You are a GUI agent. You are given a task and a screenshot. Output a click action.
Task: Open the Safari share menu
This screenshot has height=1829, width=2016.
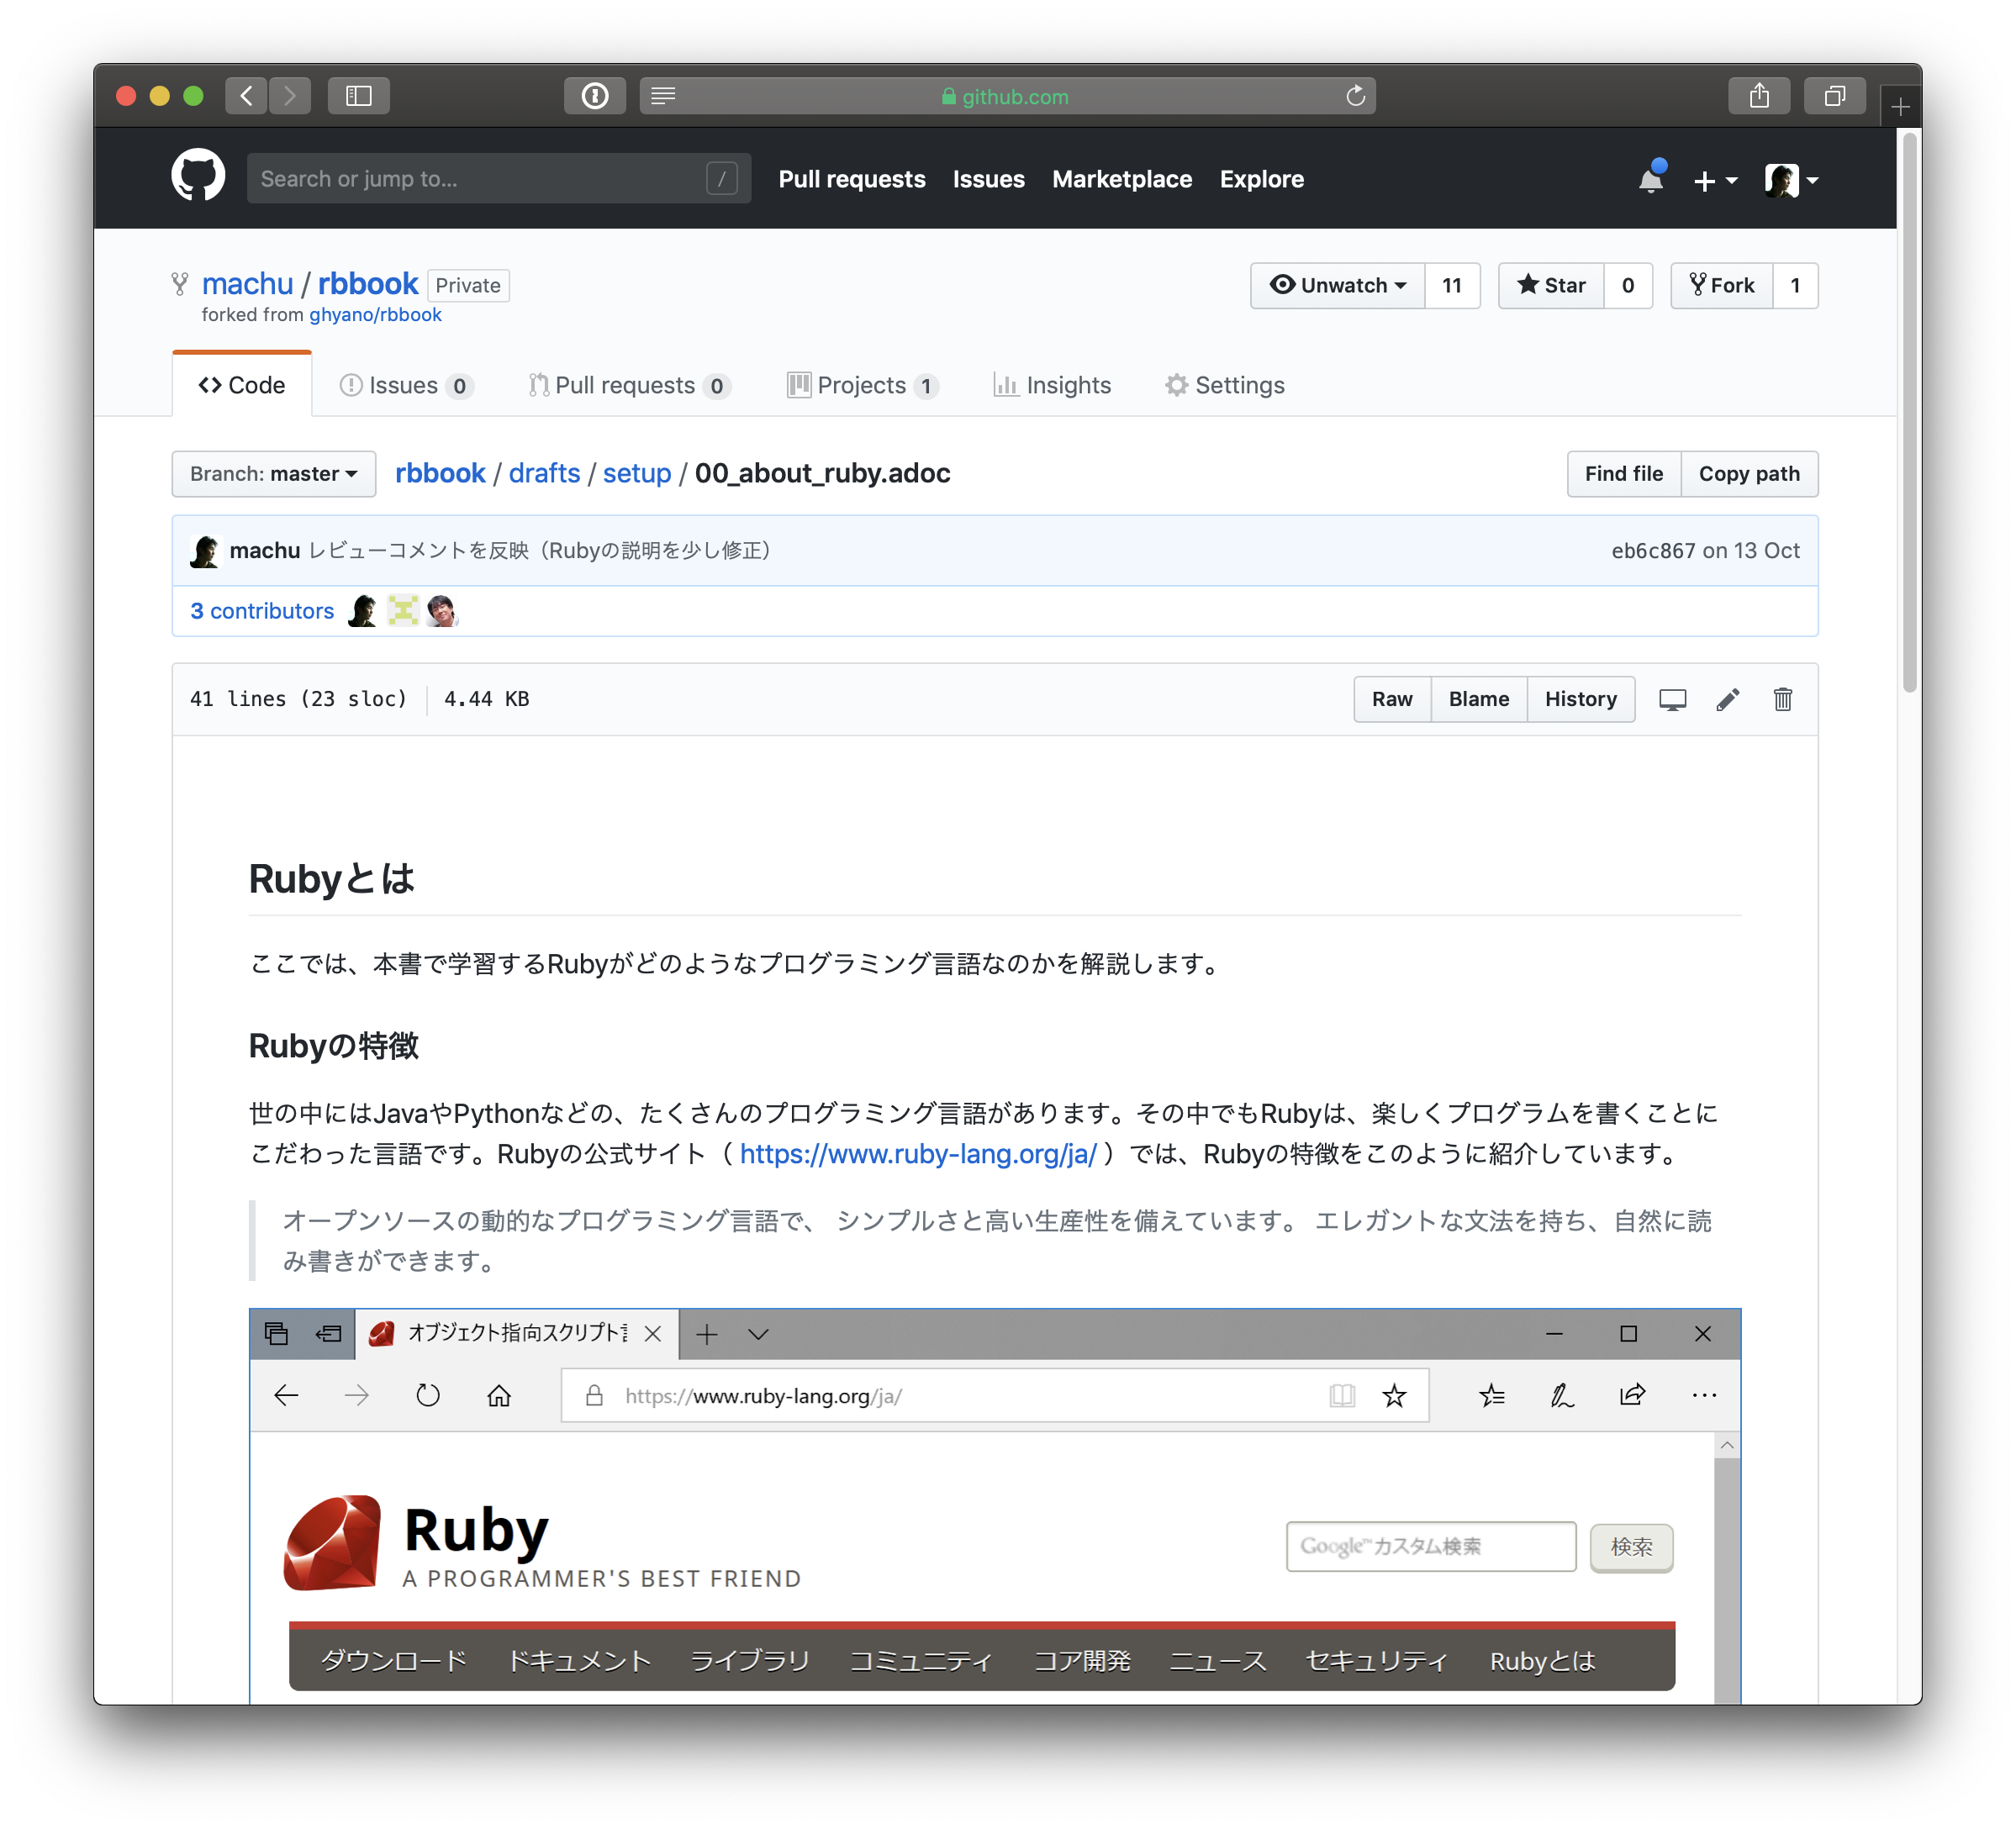(x=1759, y=96)
